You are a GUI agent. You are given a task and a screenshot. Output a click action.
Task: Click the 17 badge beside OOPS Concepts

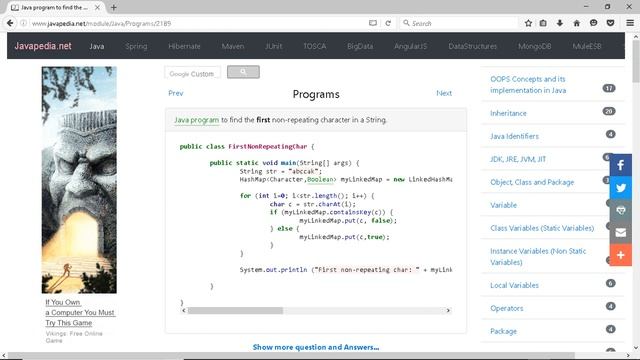click(x=609, y=88)
